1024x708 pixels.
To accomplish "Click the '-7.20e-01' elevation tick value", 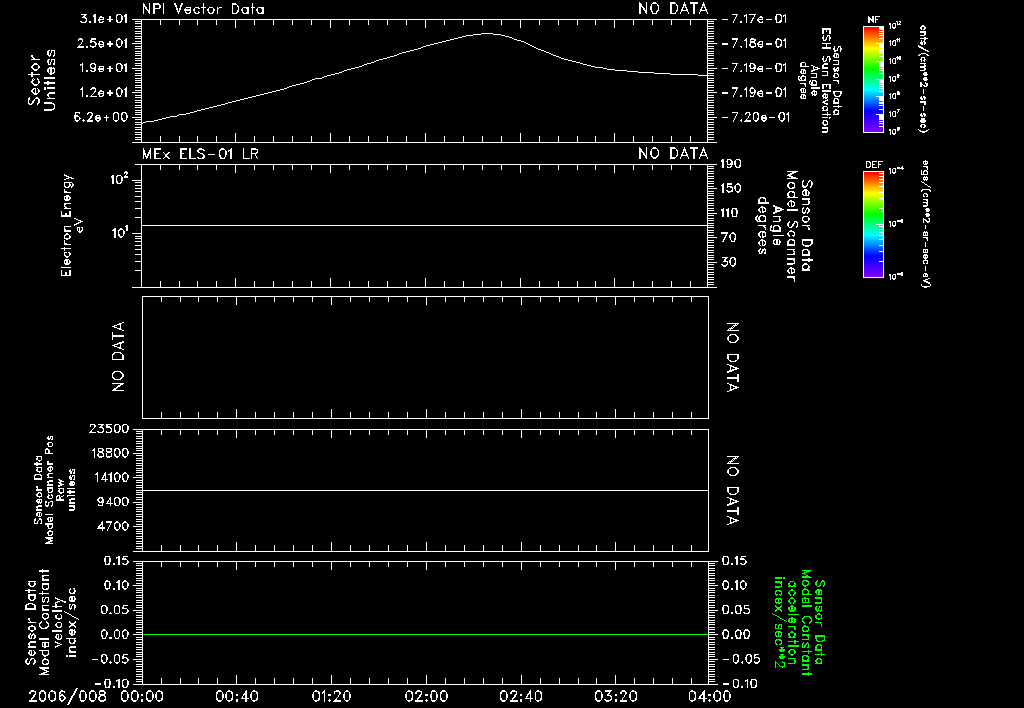I will pyautogui.click(x=756, y=117).
